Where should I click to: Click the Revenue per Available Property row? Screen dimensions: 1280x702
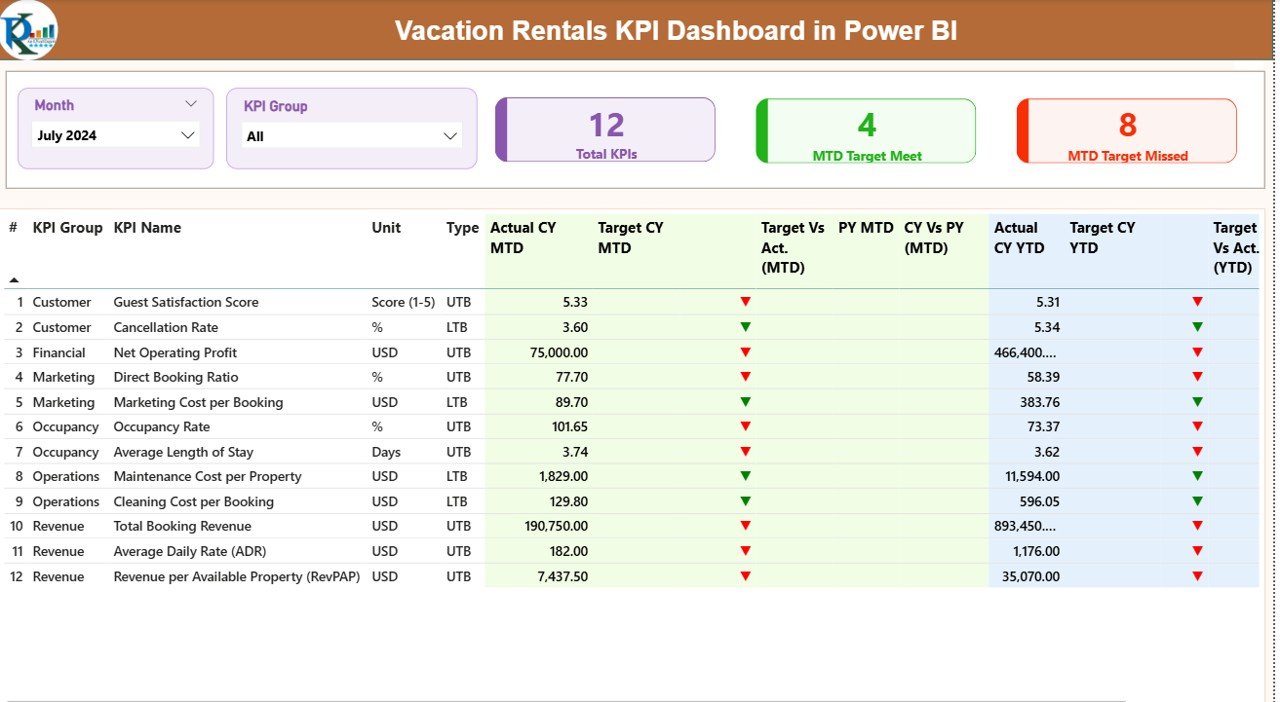[236, 576]
